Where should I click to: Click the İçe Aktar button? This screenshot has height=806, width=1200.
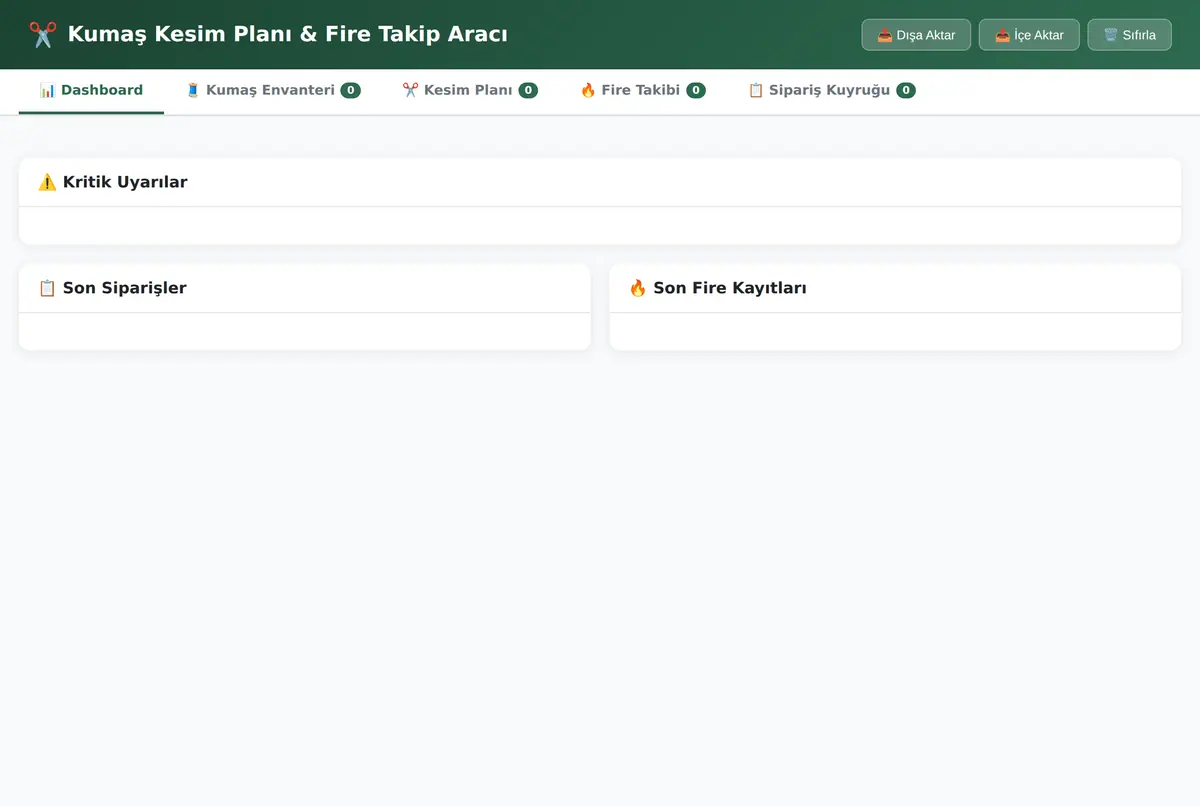tap(1029, 35)
